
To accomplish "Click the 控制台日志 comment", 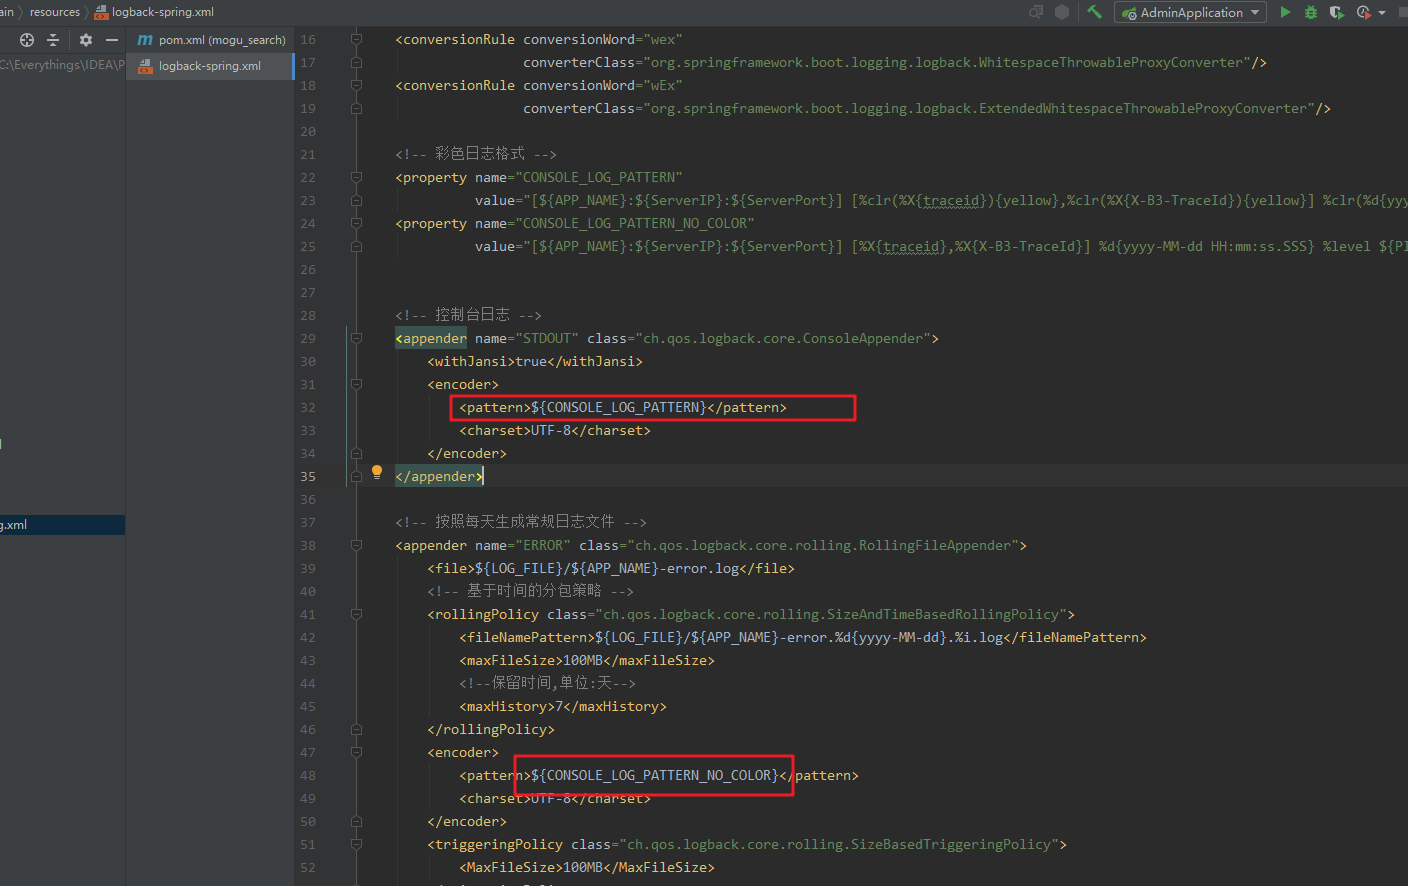I will coord(468,315).
